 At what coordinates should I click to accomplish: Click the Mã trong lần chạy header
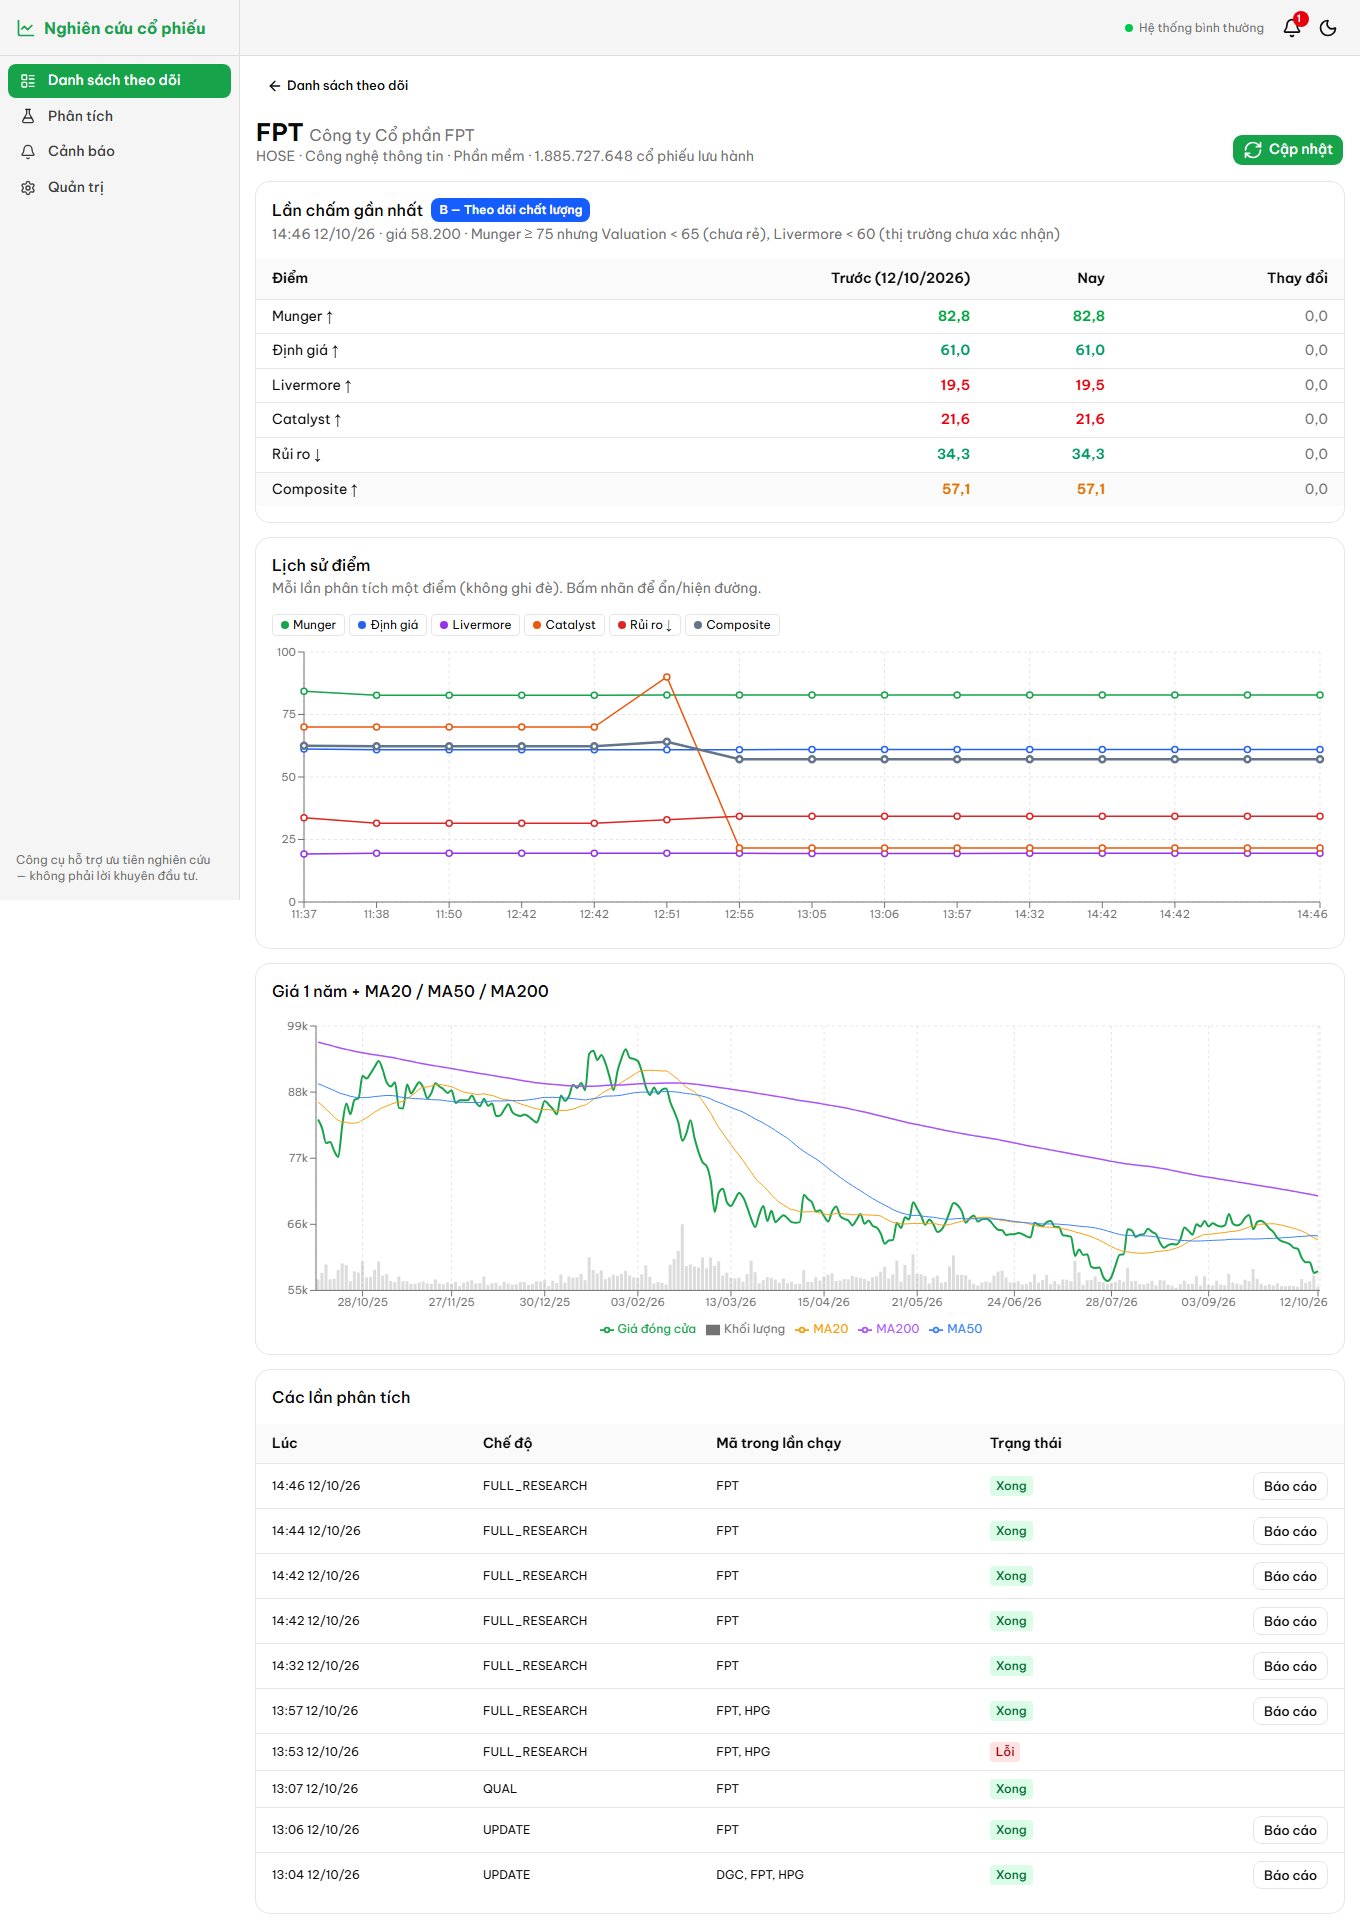[x=778, y=1443]
